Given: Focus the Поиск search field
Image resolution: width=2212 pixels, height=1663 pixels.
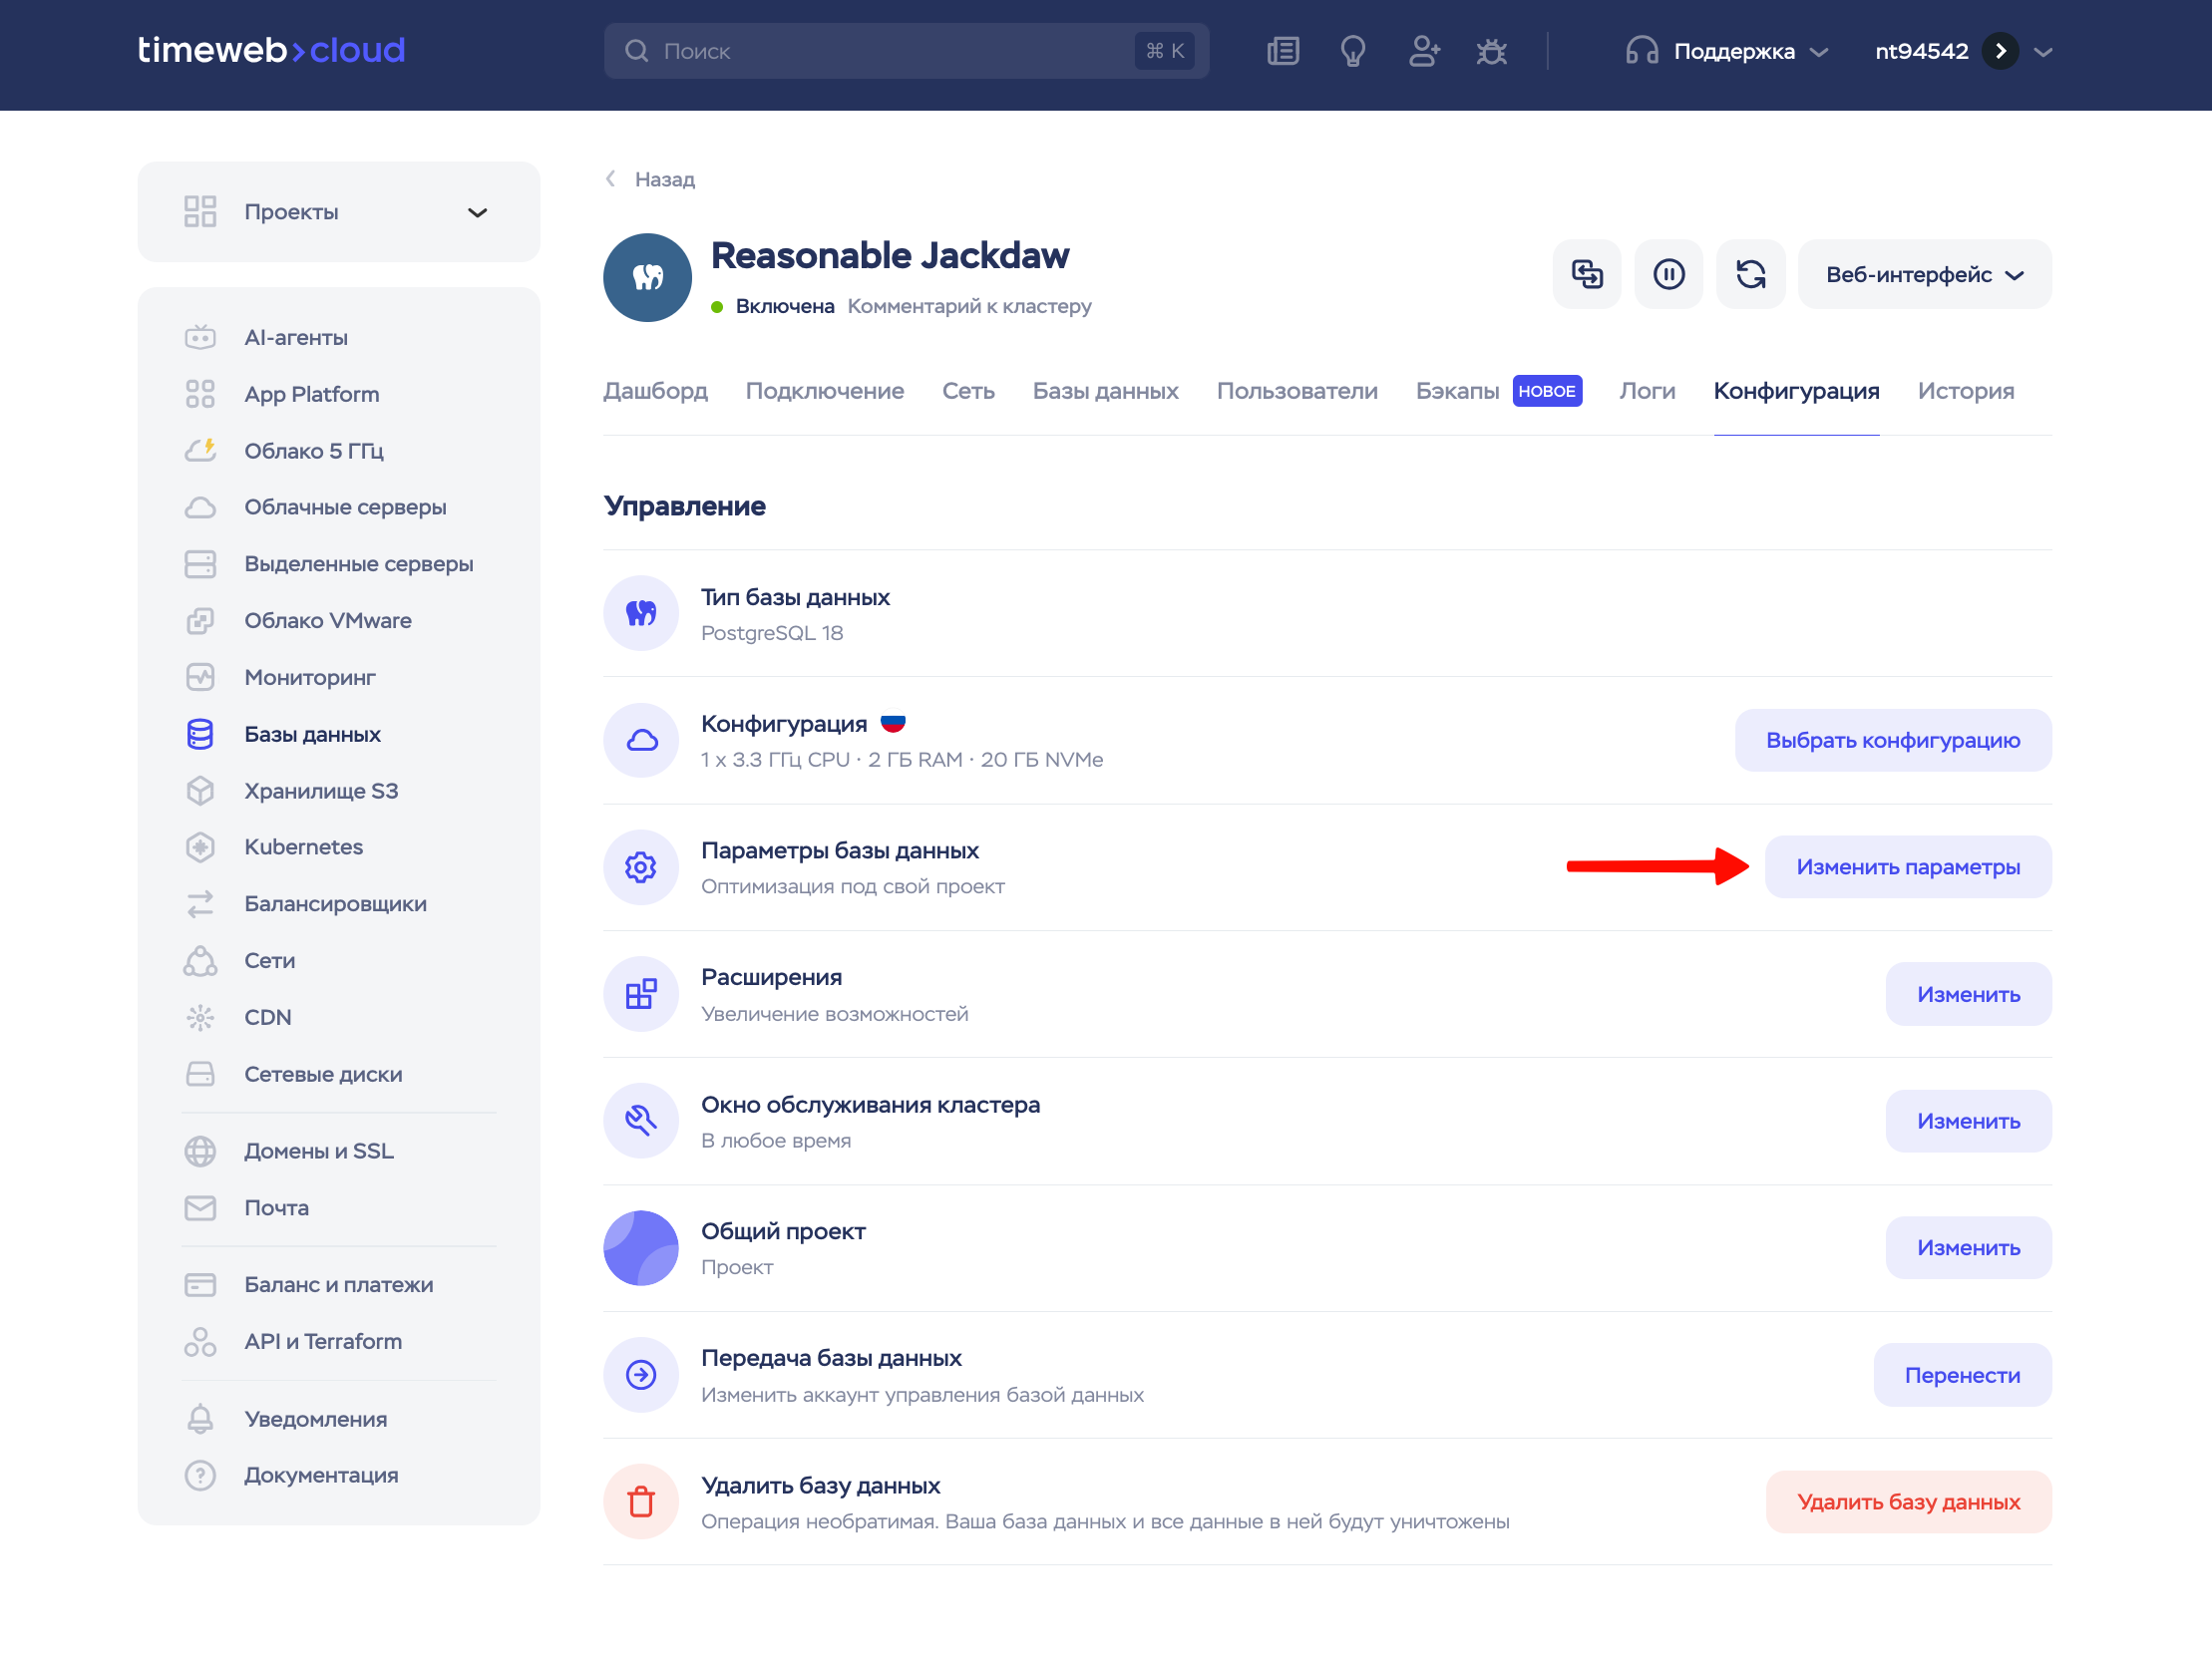Looking at the screenshot, I should (x=906, y=51).
